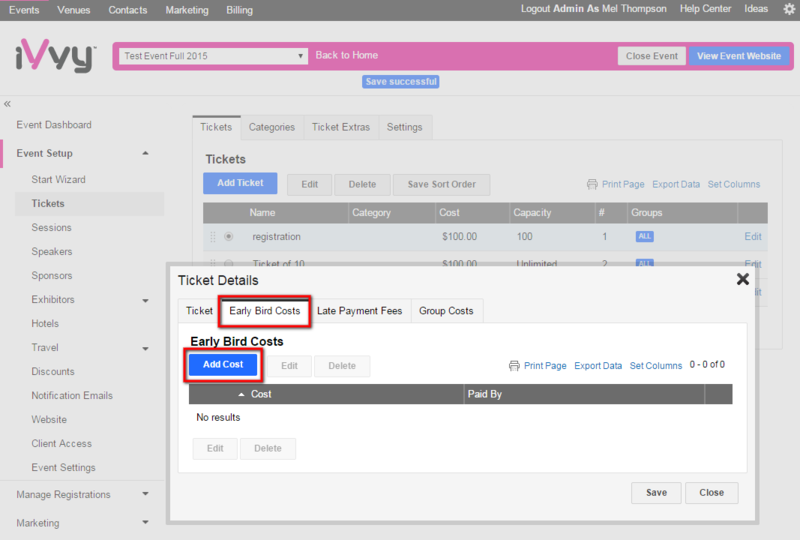Click Print Page link in dialog
This screenshot has width=800, height=540.
coord(545,365)
